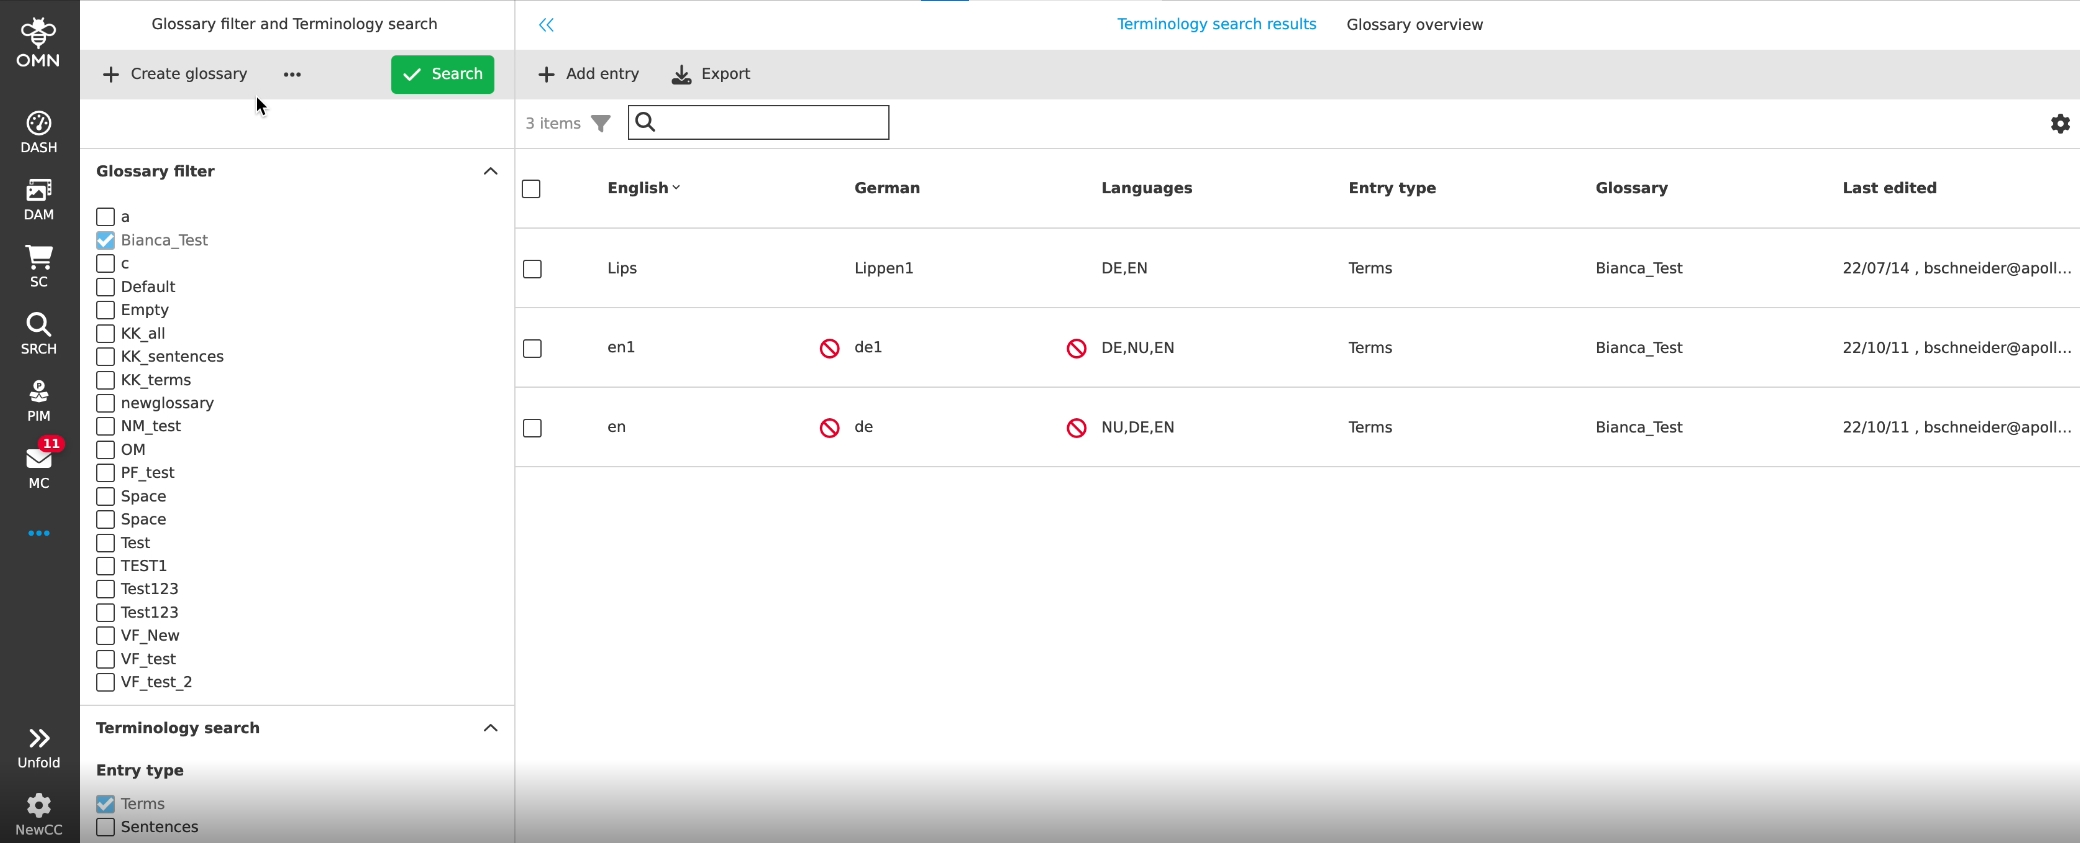Screen dimensions: 2080x843
Task: Open the DAM module in sidebar
Action: 39,199
